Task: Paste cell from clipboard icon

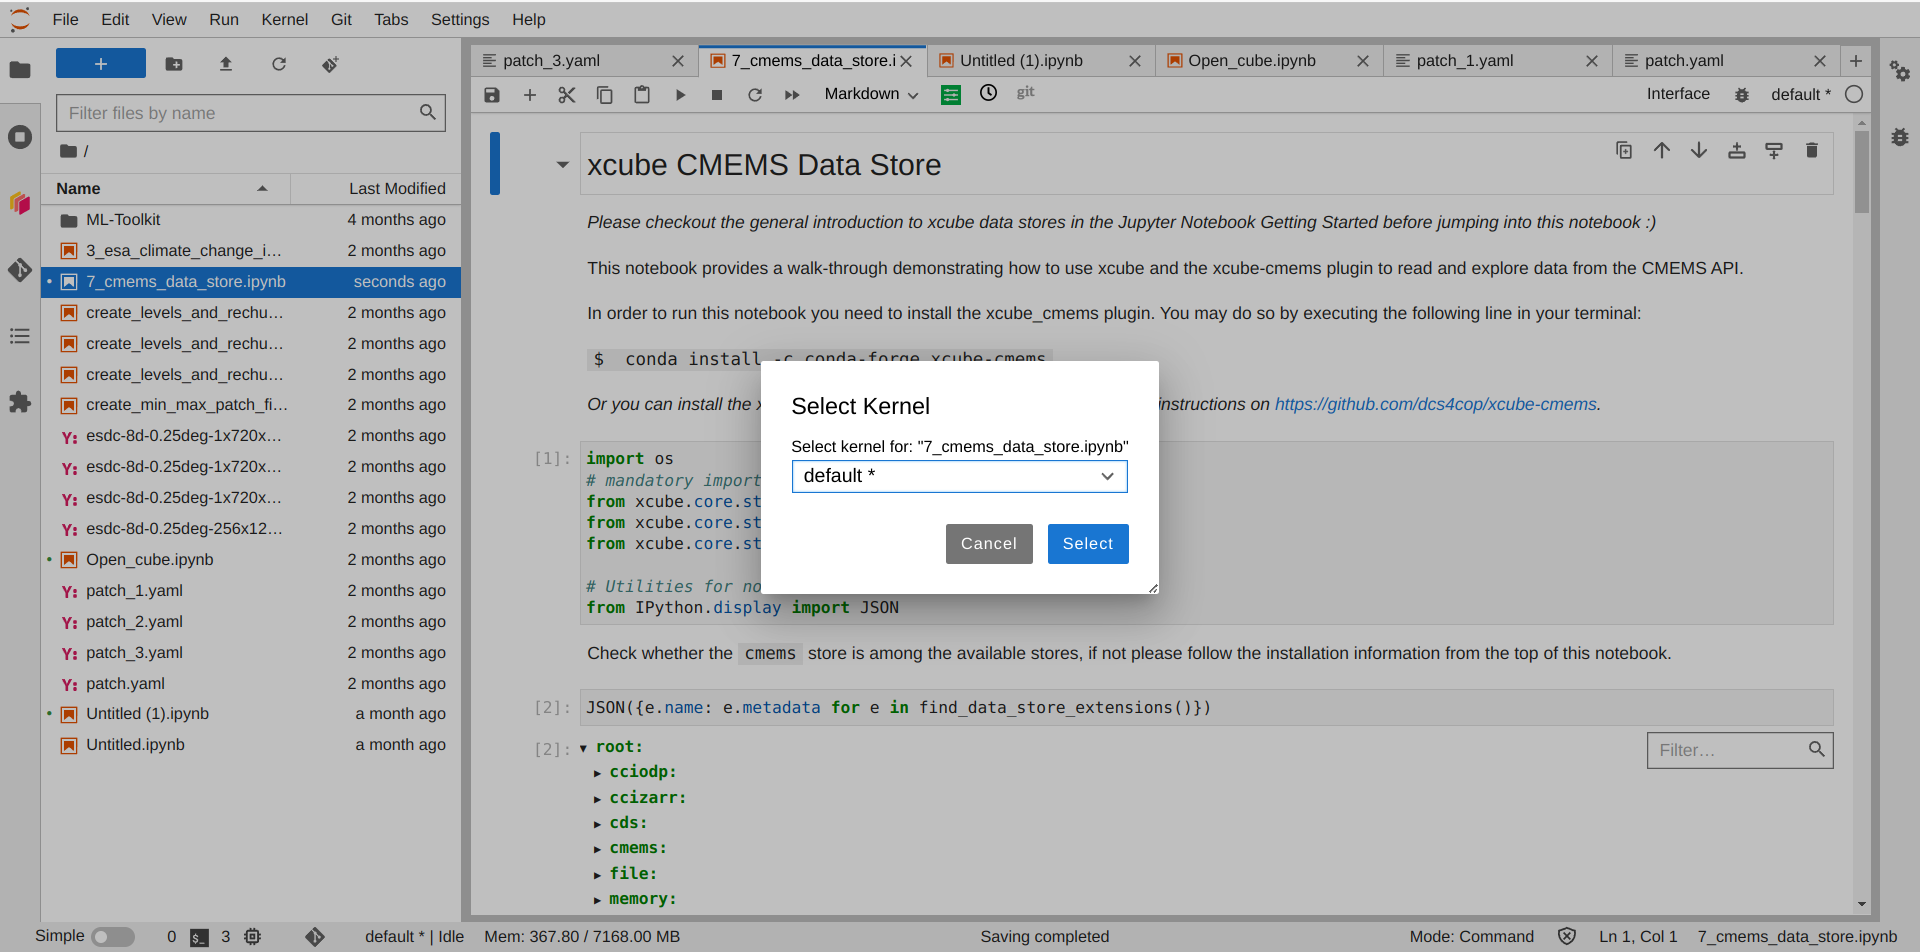Action: (642, 95)
